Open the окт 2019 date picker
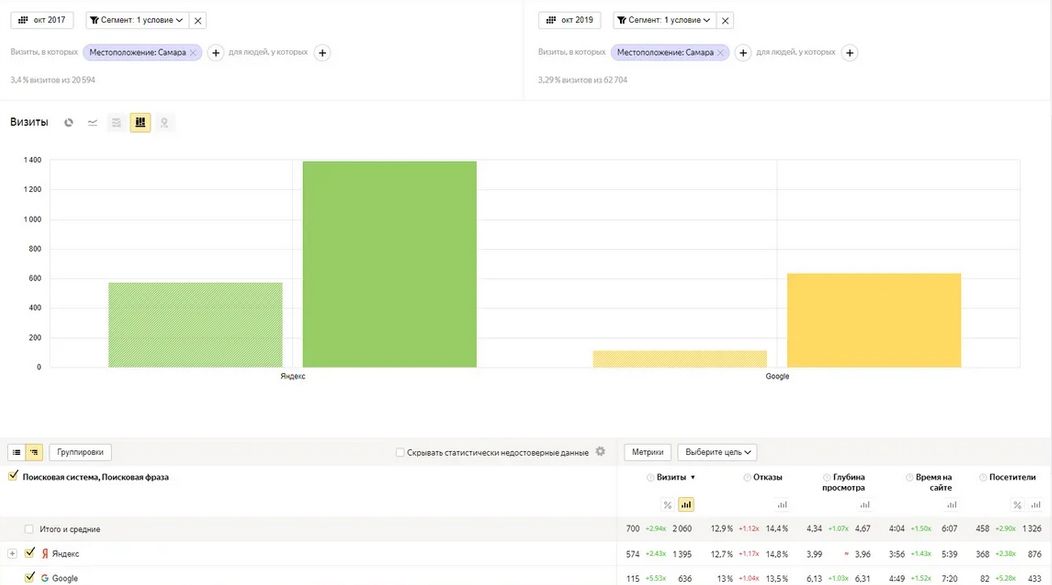1052x585 pixels. 570,20
